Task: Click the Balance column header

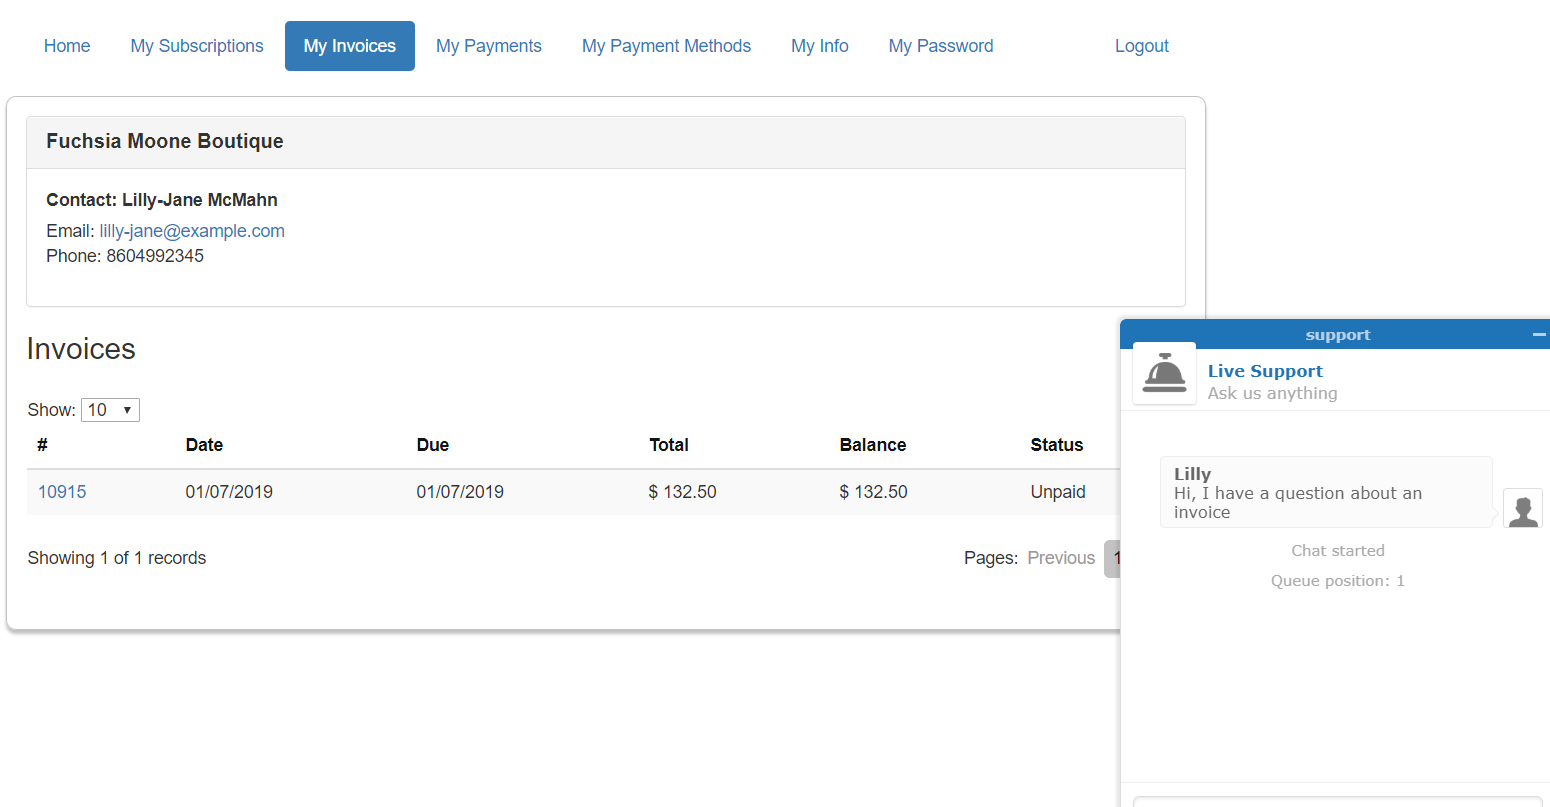Action: (873, 445)
